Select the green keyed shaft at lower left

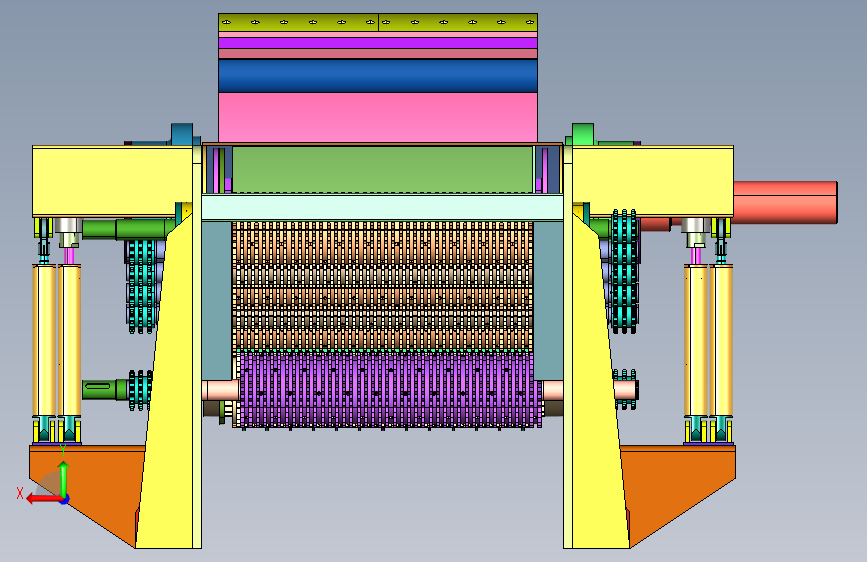105,389
